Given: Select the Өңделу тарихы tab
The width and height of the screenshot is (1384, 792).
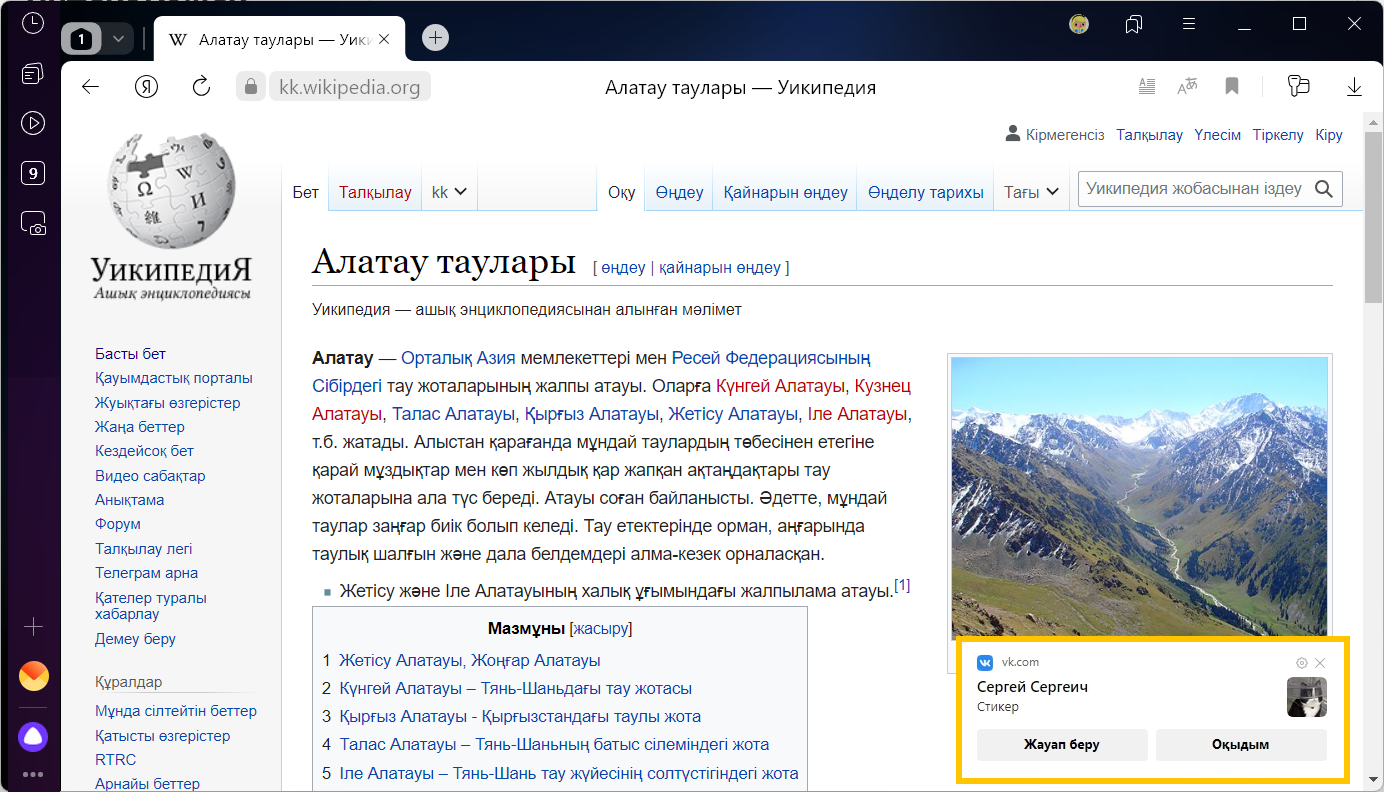Looking at the screenshot, I should pyautogui.click(x=925, y=192).
